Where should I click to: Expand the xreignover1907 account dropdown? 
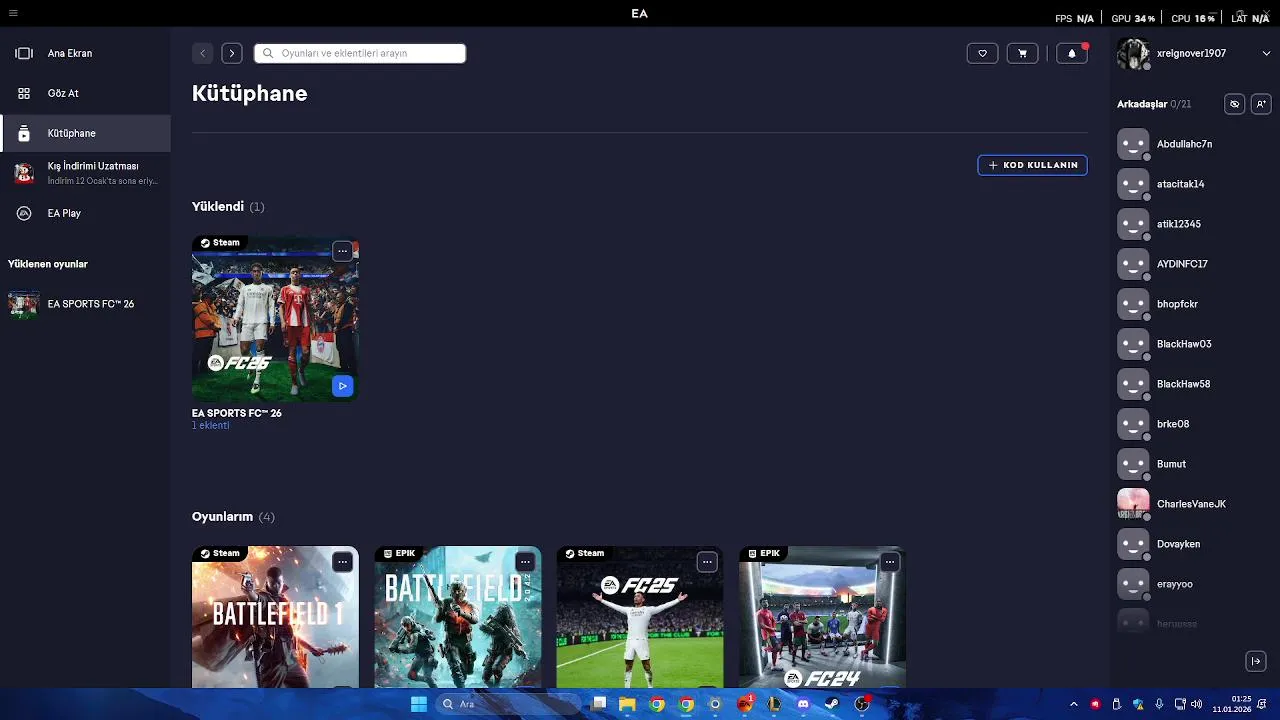(x=1266, y=53)
